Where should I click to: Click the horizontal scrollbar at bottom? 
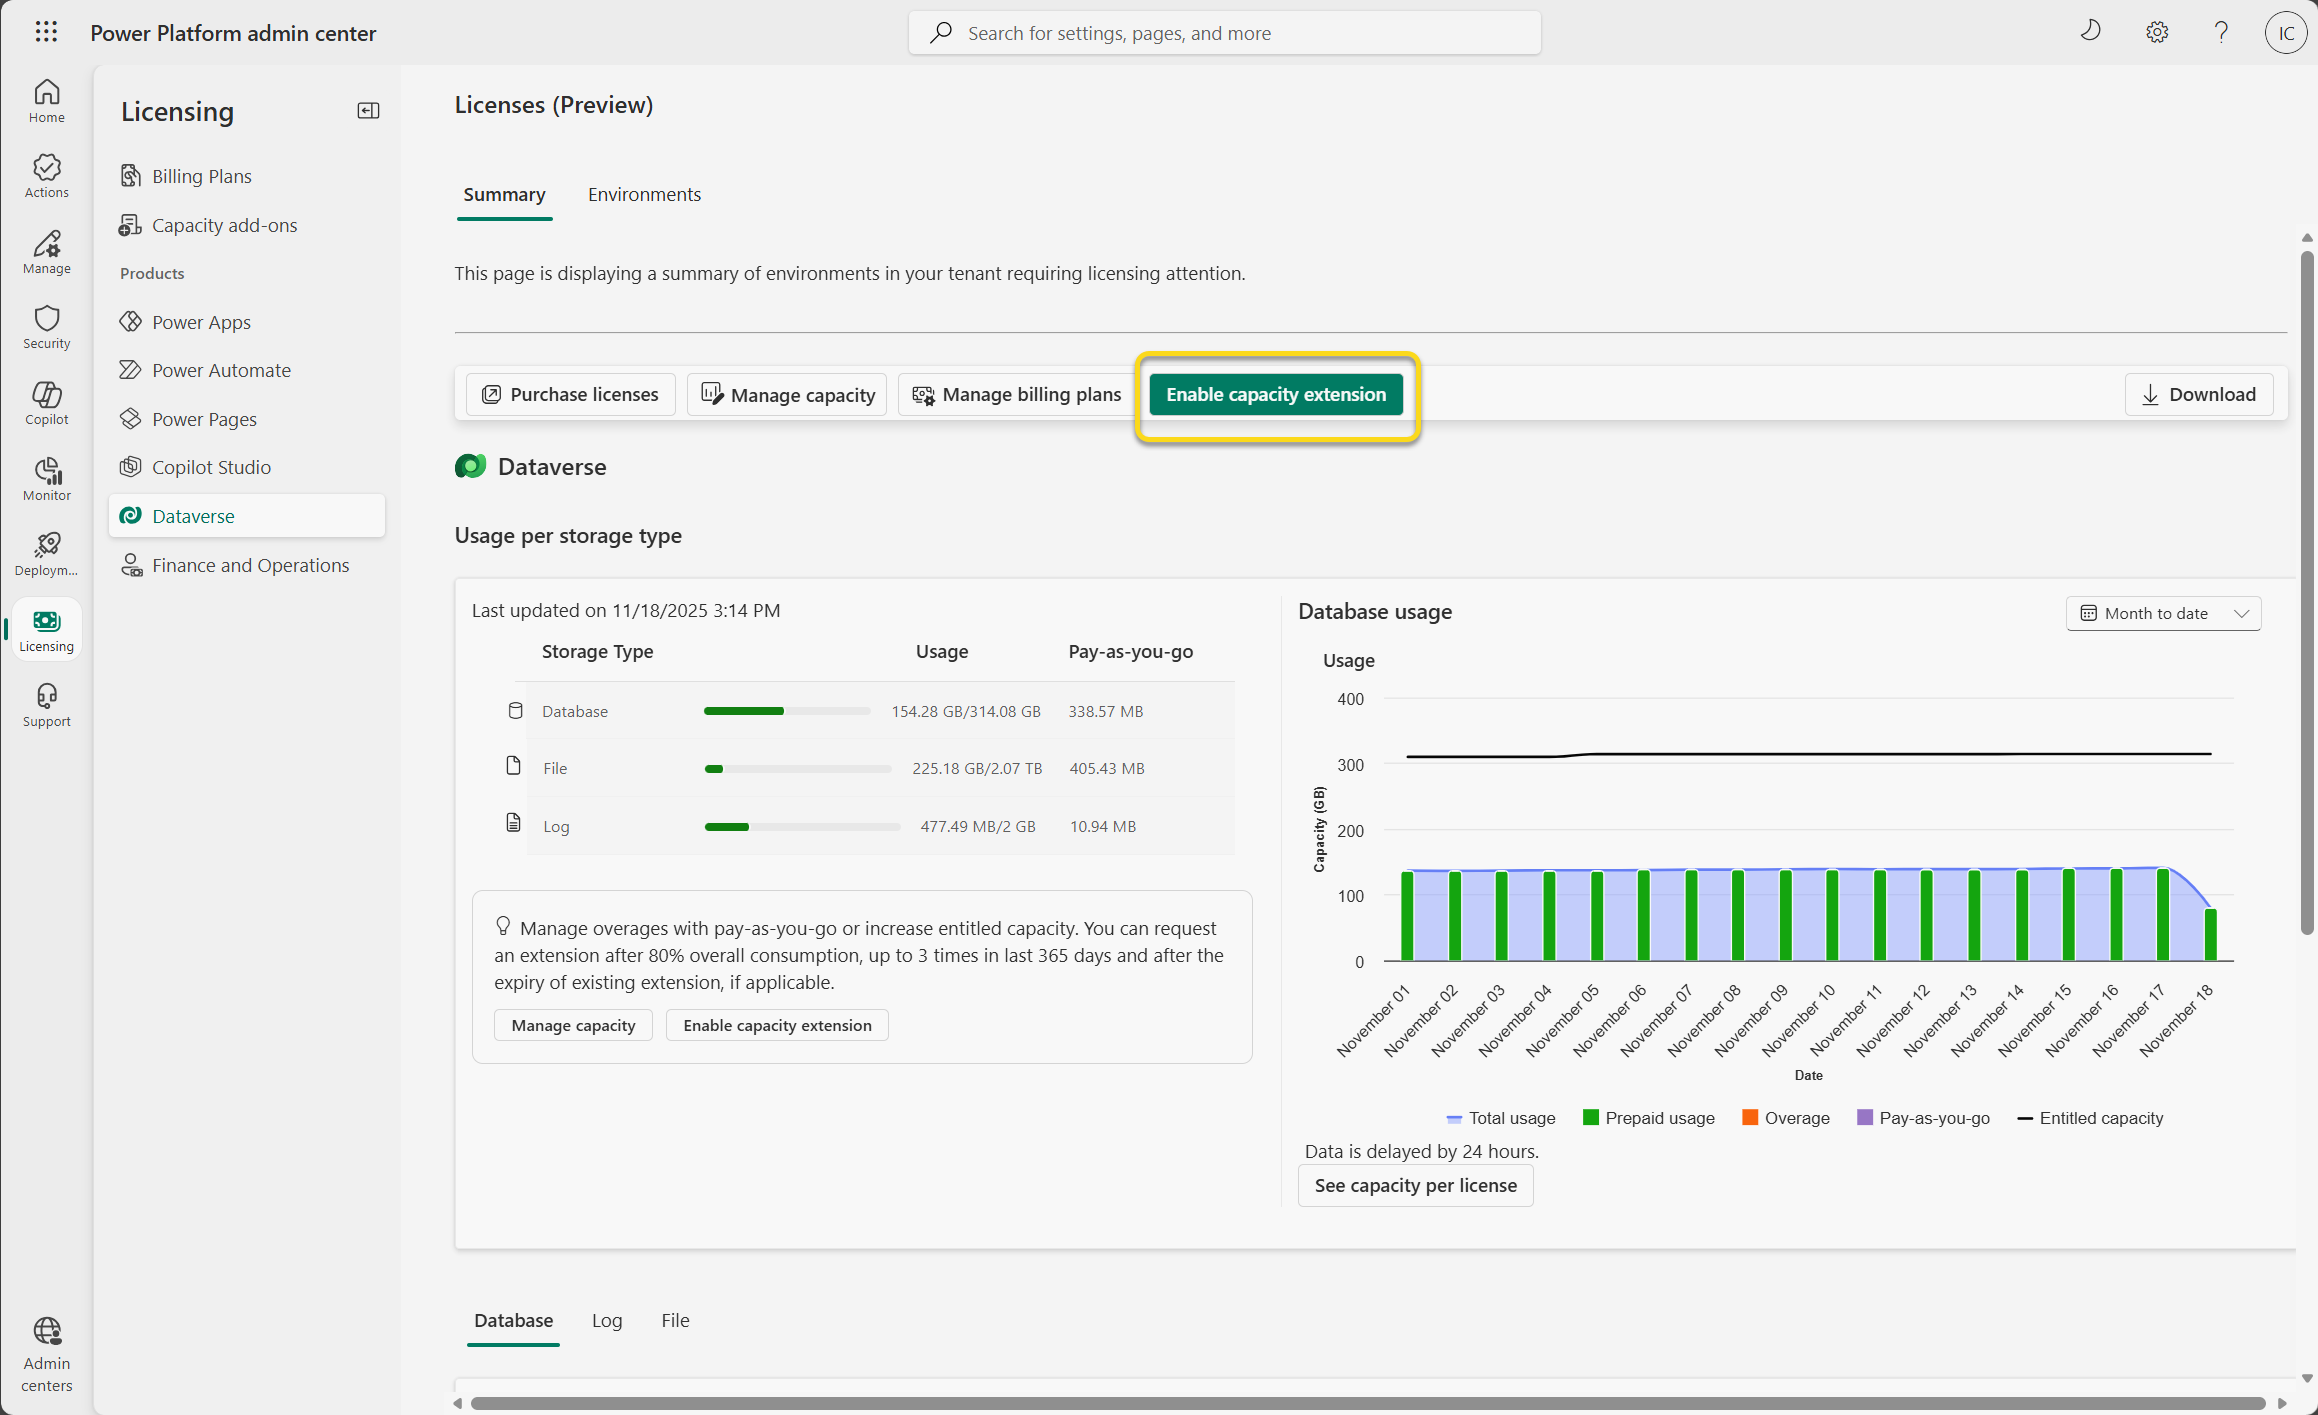click(x=1367, y=1403)
